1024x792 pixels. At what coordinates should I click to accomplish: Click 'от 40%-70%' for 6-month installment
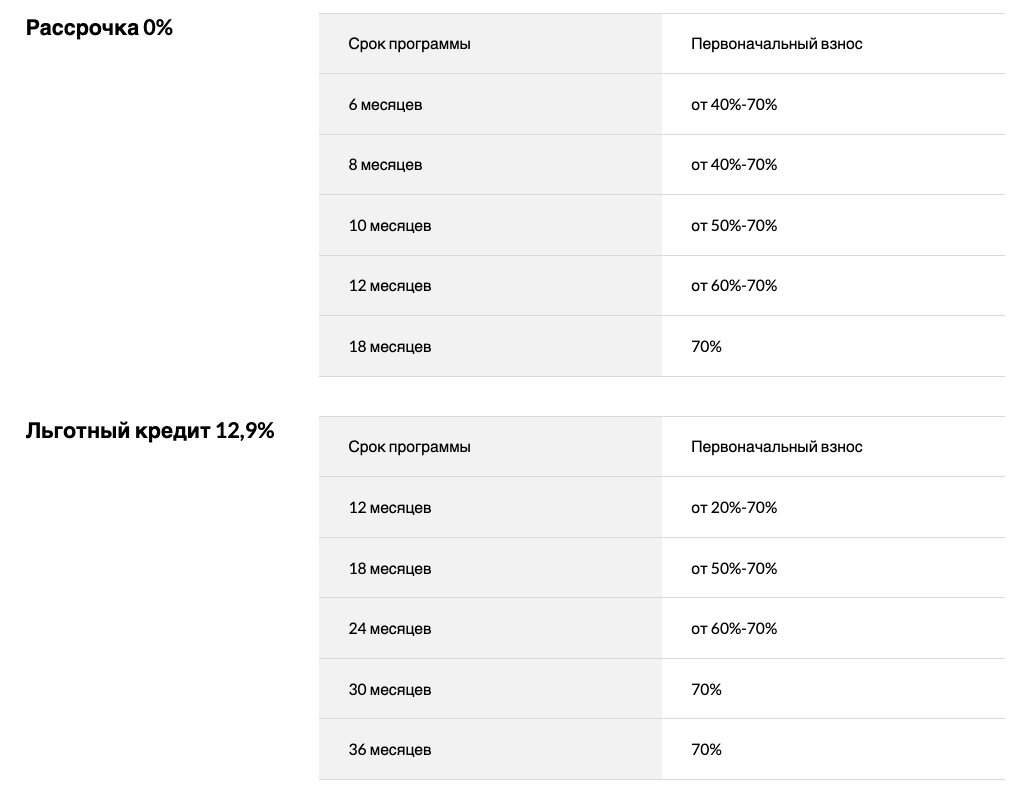pyautogui.click(x=734, y=104)
